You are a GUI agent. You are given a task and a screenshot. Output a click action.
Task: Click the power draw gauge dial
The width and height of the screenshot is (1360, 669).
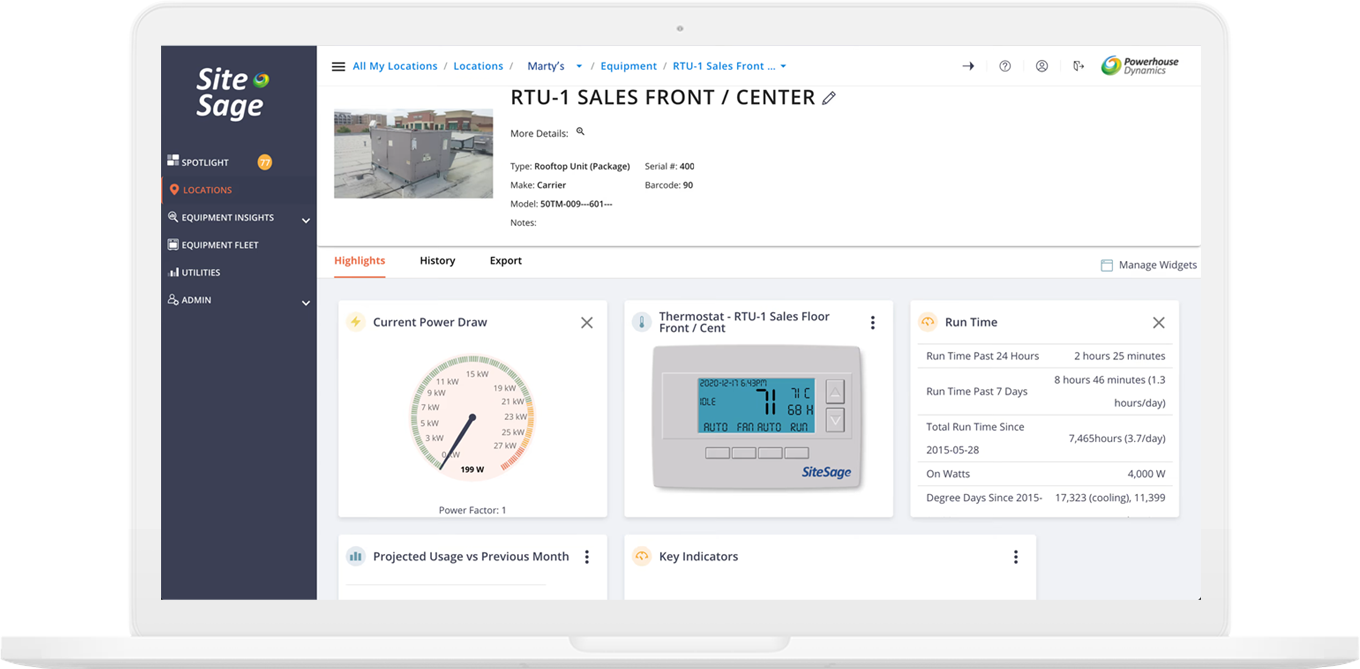point(472,416)
